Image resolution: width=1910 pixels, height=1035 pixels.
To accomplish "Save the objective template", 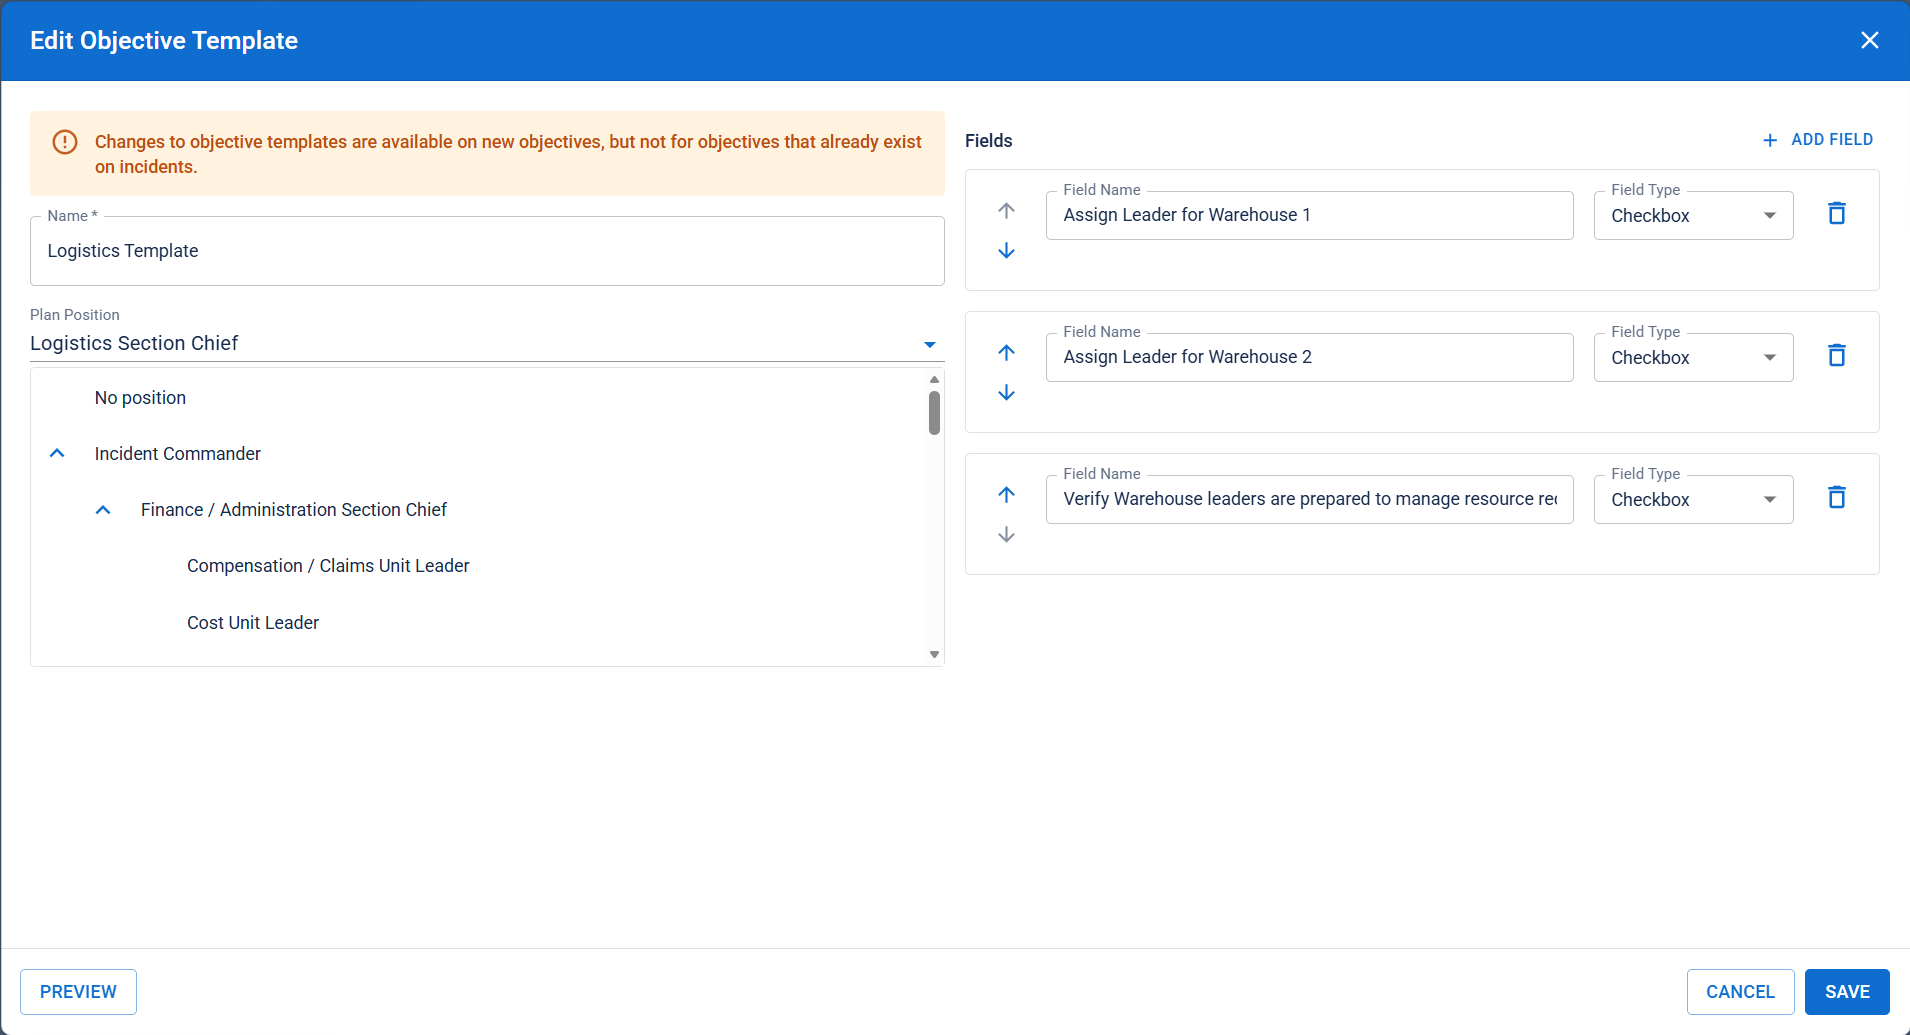I will click(x=1847, y=992).
